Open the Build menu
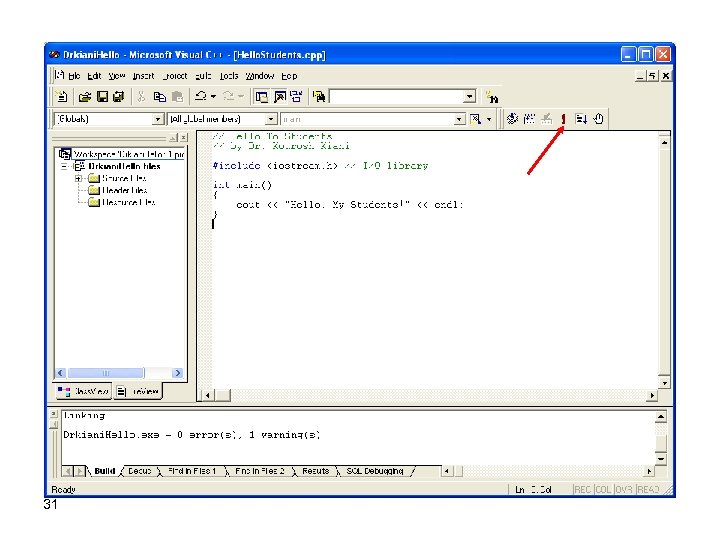 click(x=203, y=76)
